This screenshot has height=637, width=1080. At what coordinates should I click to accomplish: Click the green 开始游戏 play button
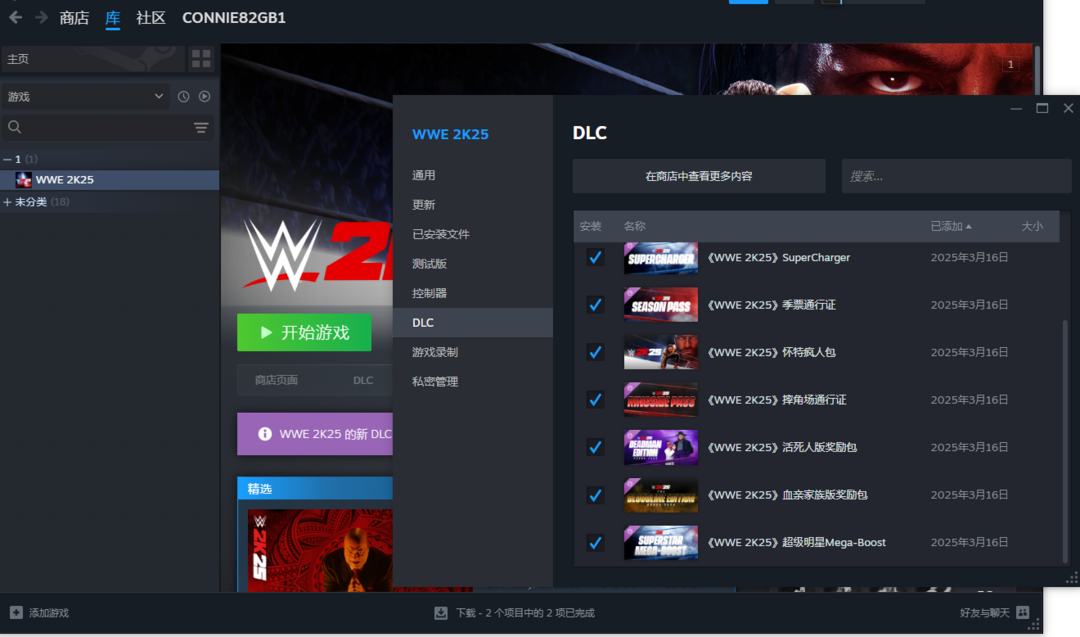[x=304, y=333]
